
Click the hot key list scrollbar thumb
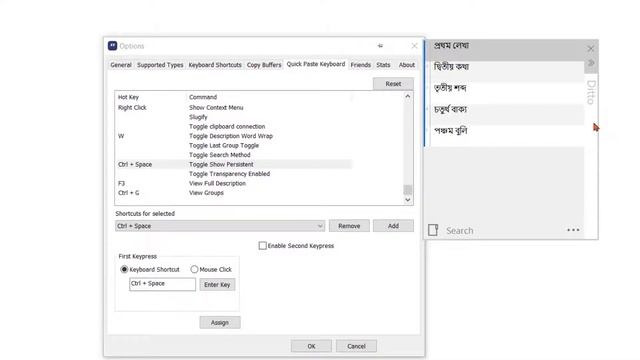coord(408,190)
